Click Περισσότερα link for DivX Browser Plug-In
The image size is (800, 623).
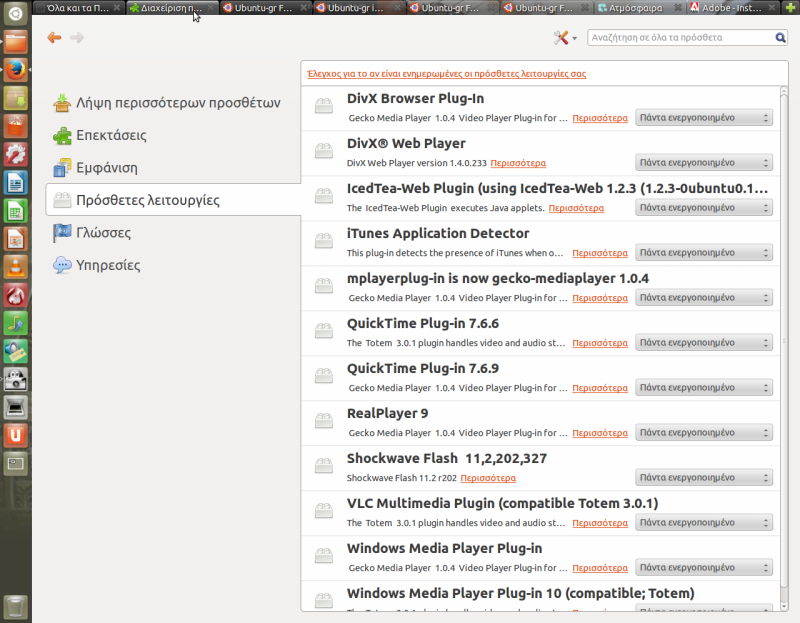(x=600, y=118)
